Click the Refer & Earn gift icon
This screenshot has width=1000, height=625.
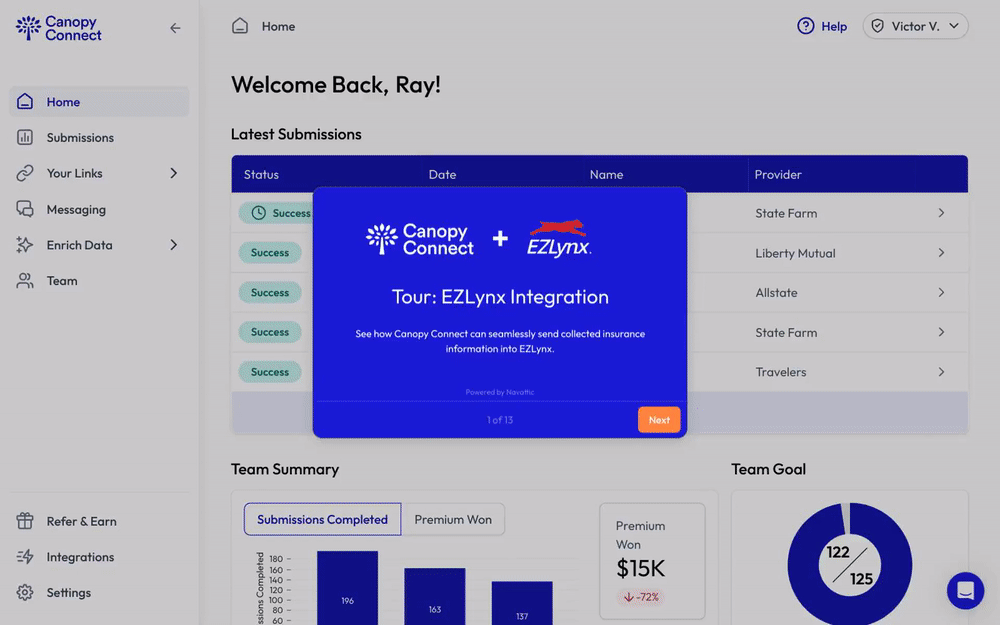pos(25,521)
